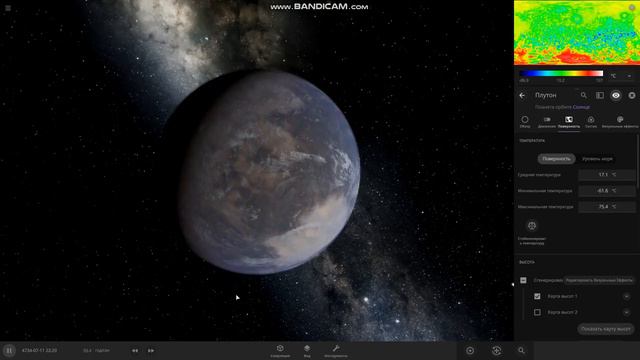Click Показать карту высот button

606,329
